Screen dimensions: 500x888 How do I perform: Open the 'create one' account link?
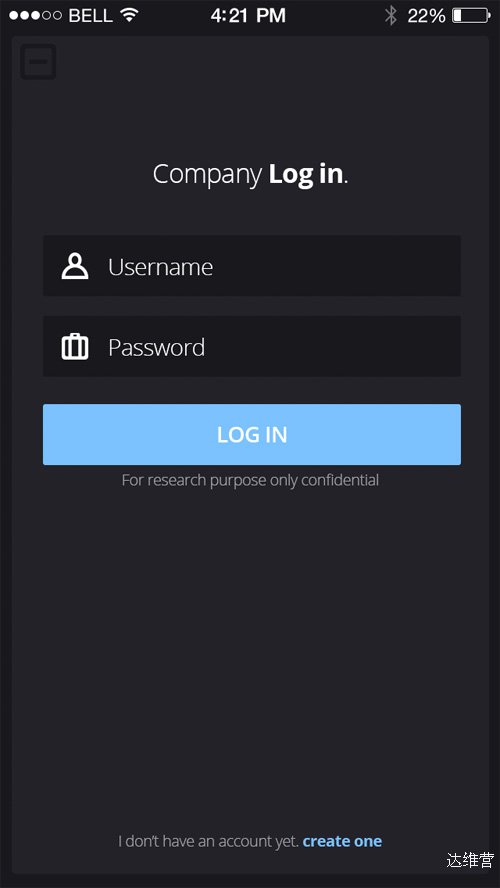point(342,841)
